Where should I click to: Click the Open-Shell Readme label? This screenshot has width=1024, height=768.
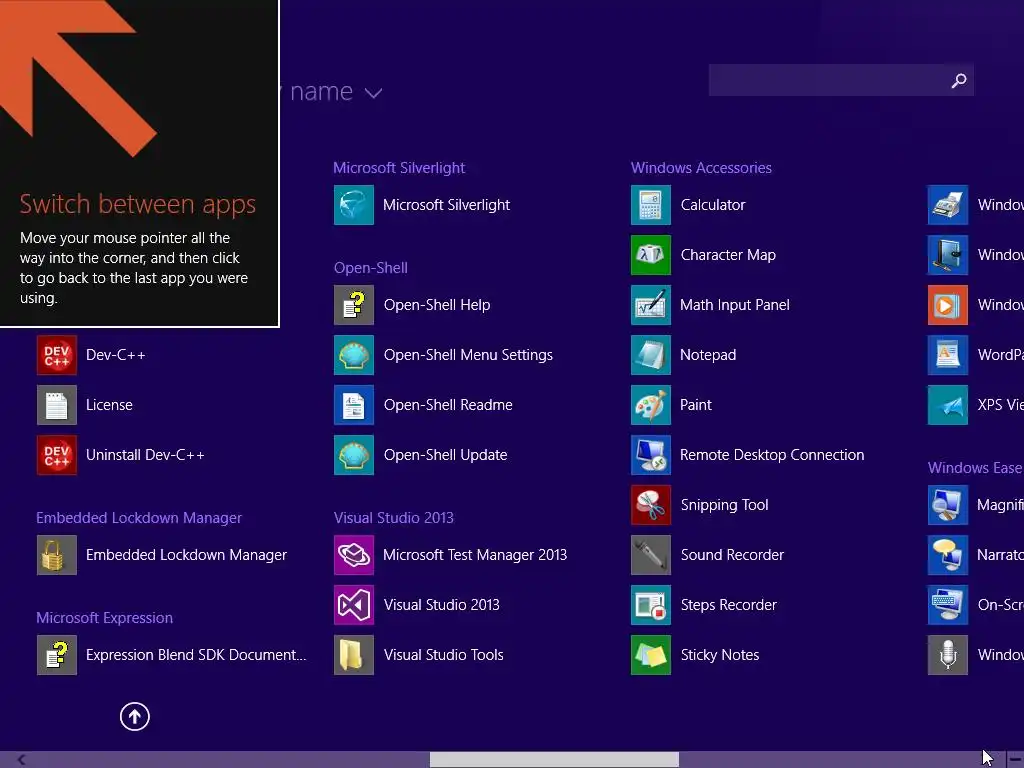(x=448, y=405)
